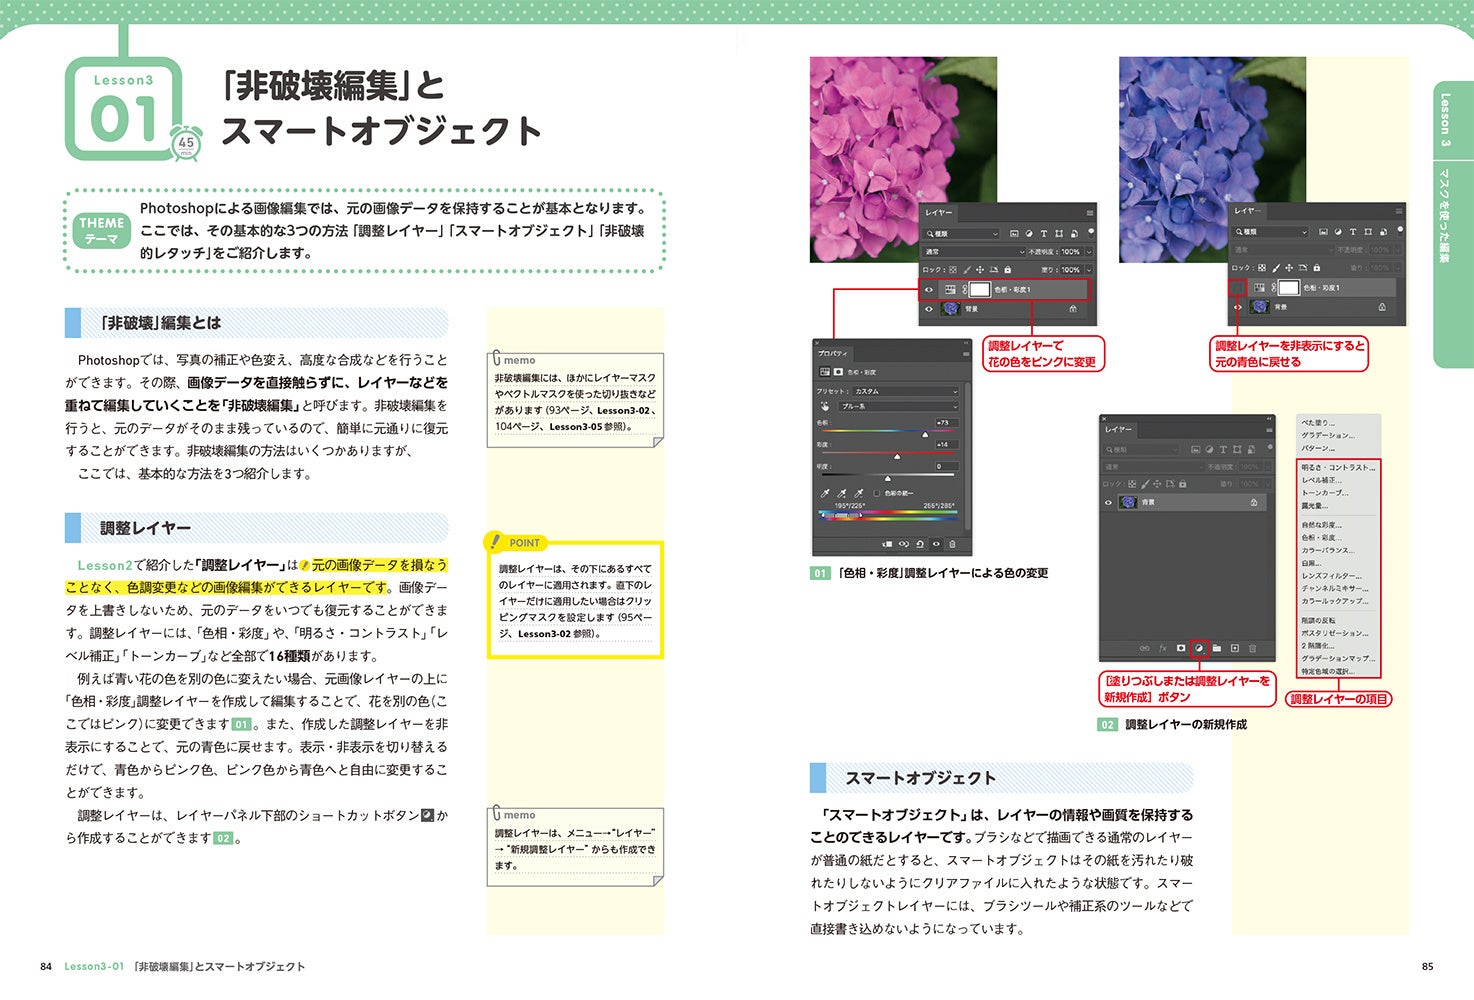1474x1000 pixels.
Task: Click the 色相 value field showing +73
Action: tap(946, 423)
